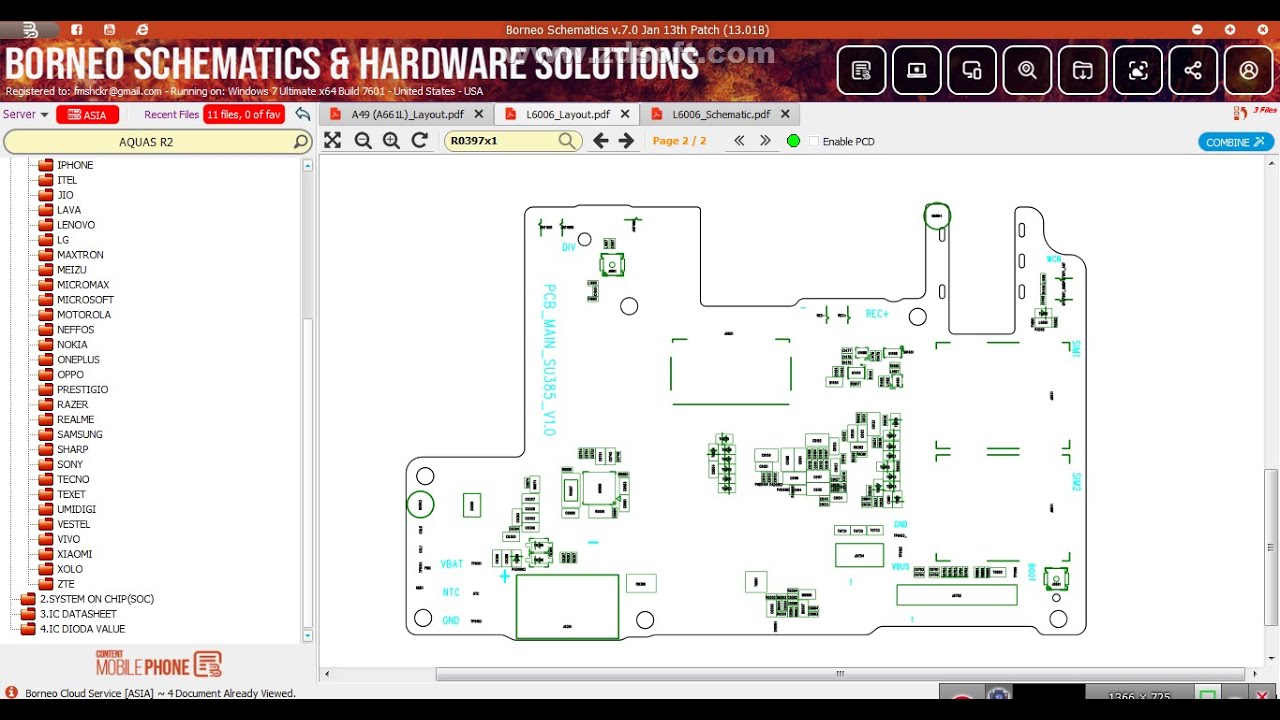Click the magnifier in AQUAS R2 search box
The image size is (1280, 720).
pyautogui.click(x=300, y=142)
